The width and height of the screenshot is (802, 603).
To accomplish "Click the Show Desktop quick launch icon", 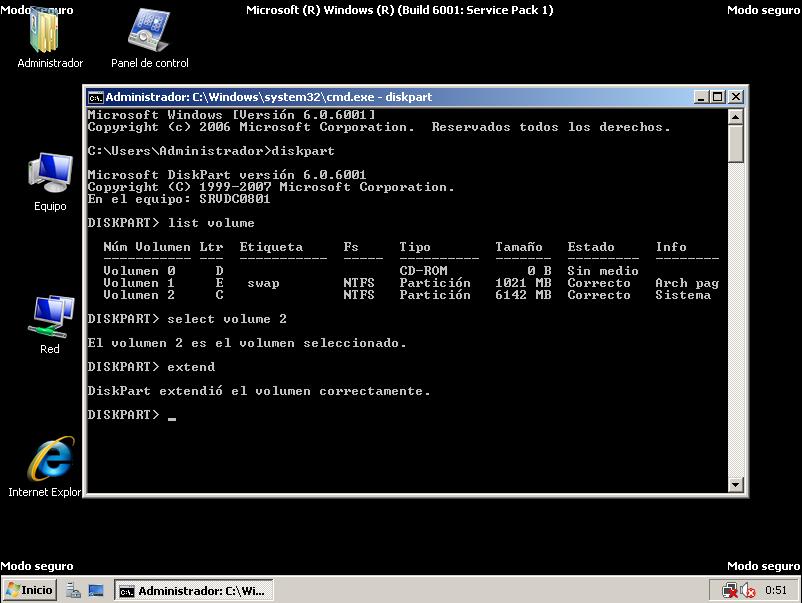I will tap(96, 590).
